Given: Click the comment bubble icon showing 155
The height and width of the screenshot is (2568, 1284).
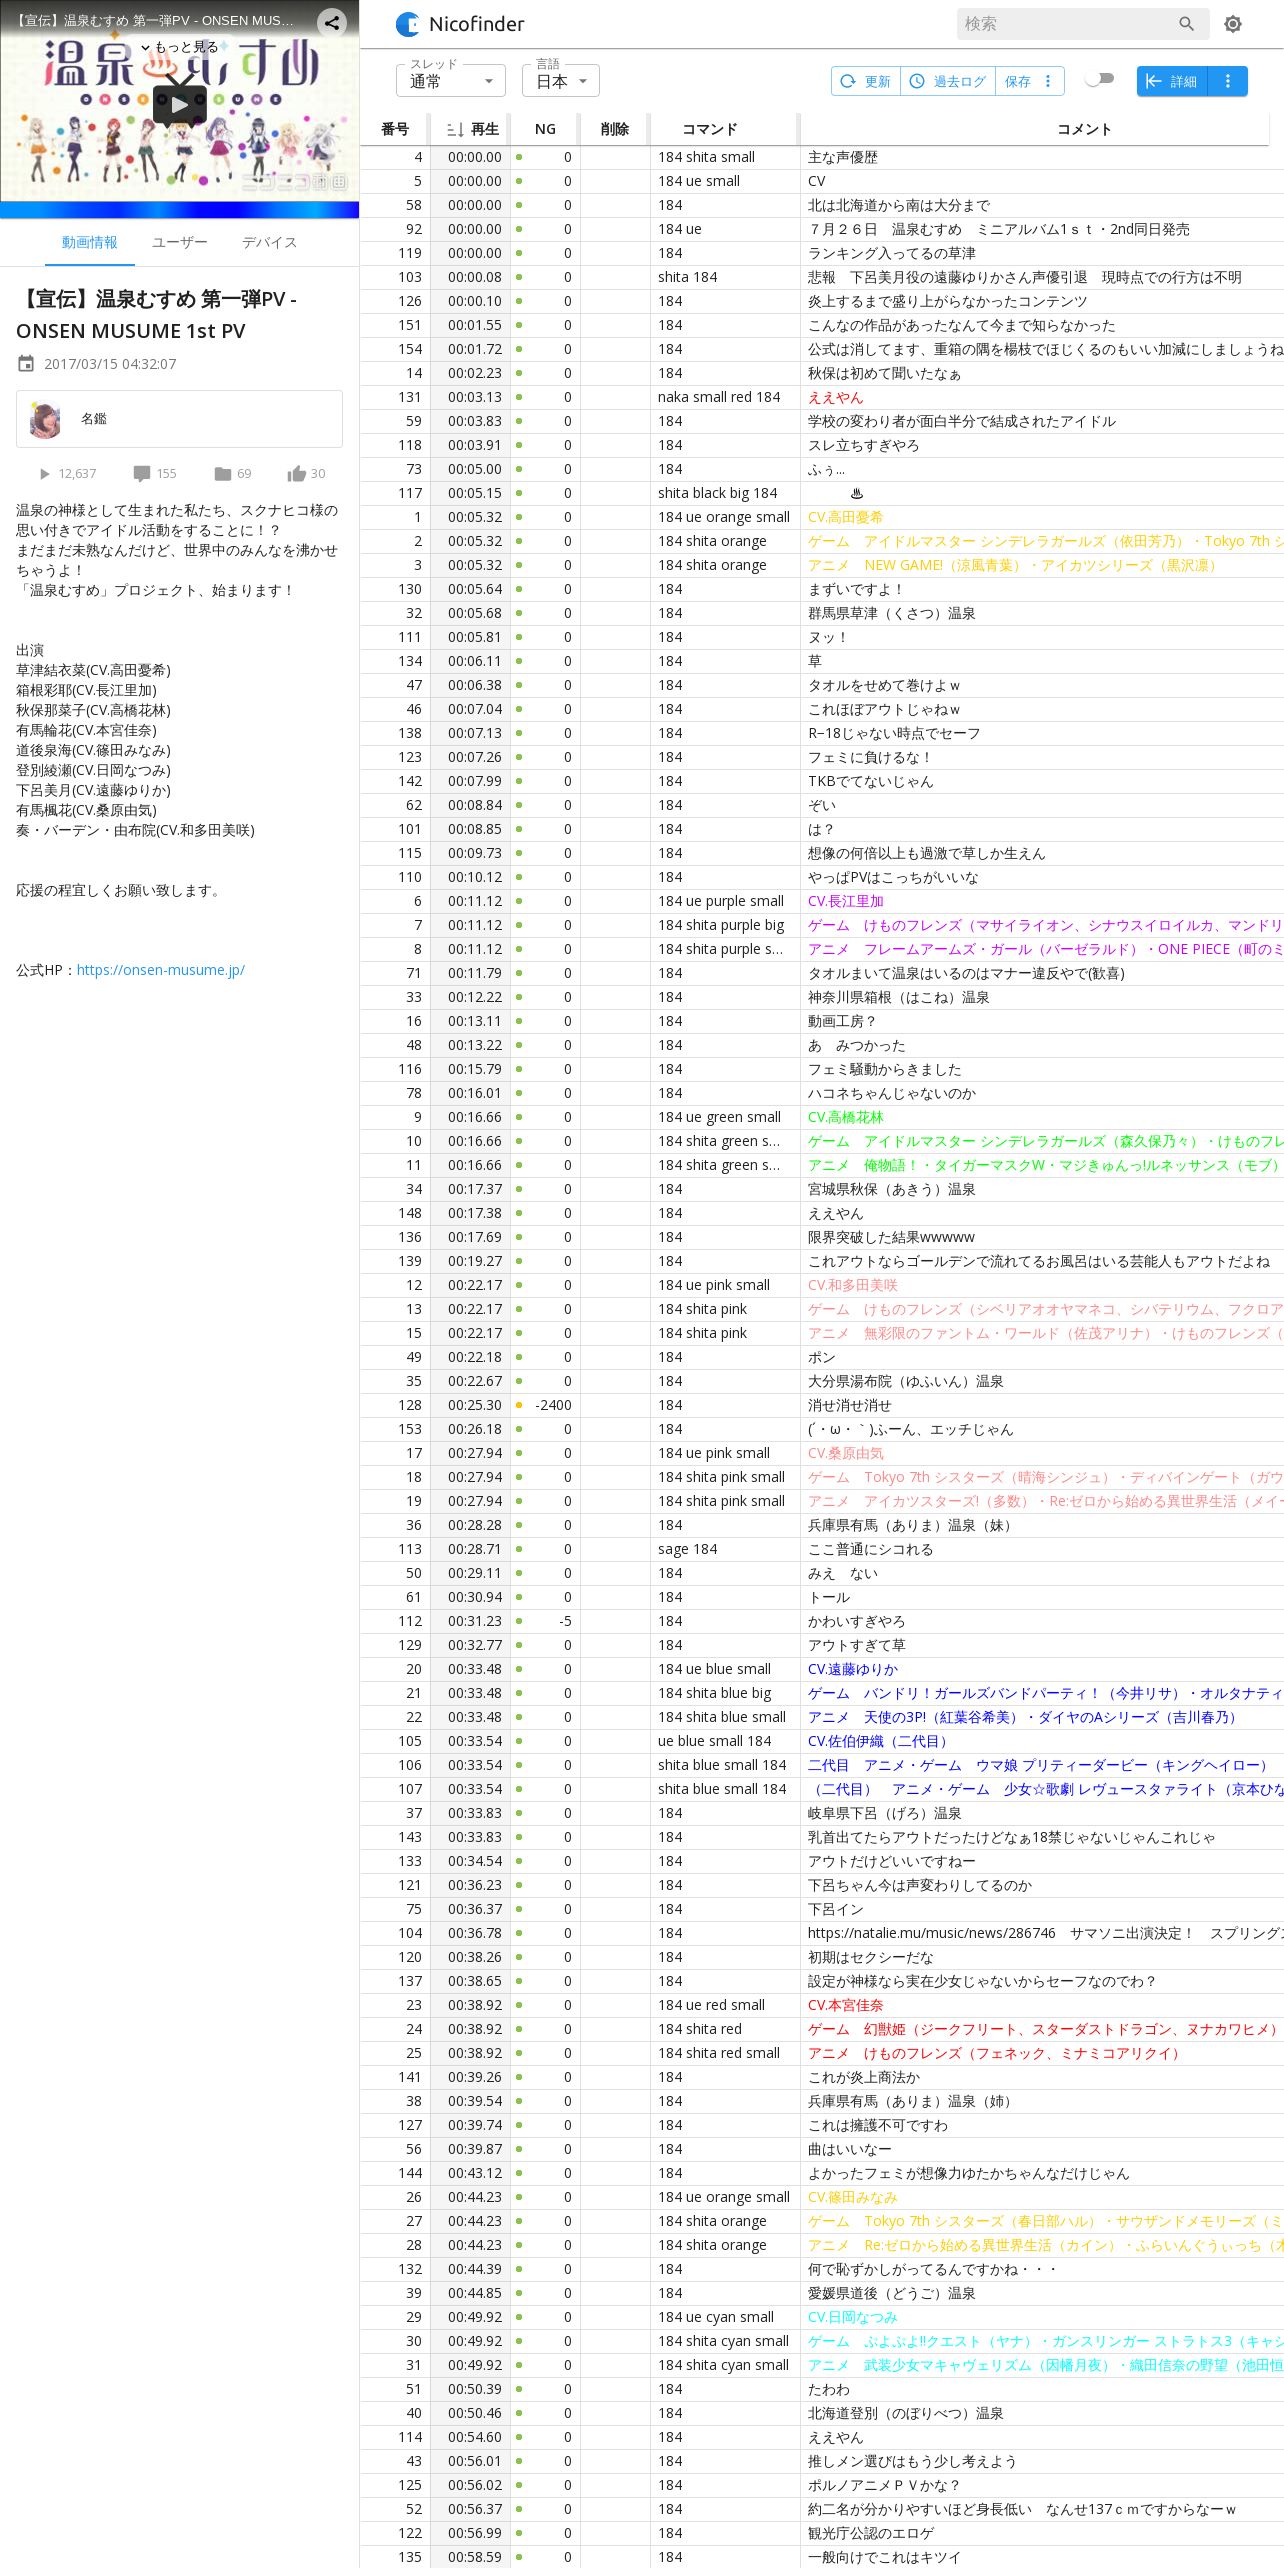Looking at the screenshot, I should click(142, 474).
